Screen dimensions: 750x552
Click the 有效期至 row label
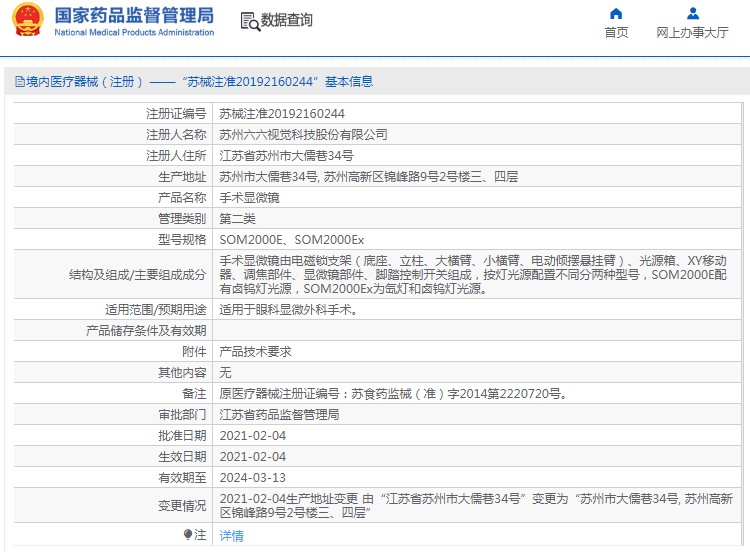[x=182, y=478]
